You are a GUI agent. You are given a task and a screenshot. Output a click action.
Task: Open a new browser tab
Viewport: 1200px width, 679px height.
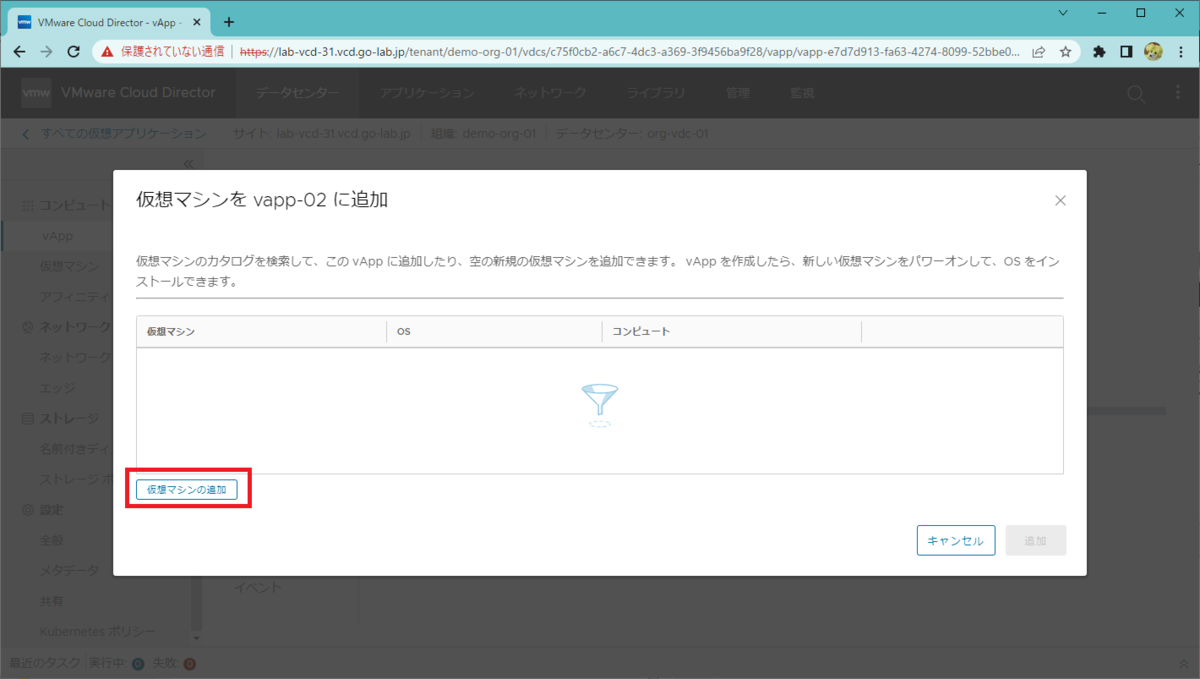pos(229,21)
